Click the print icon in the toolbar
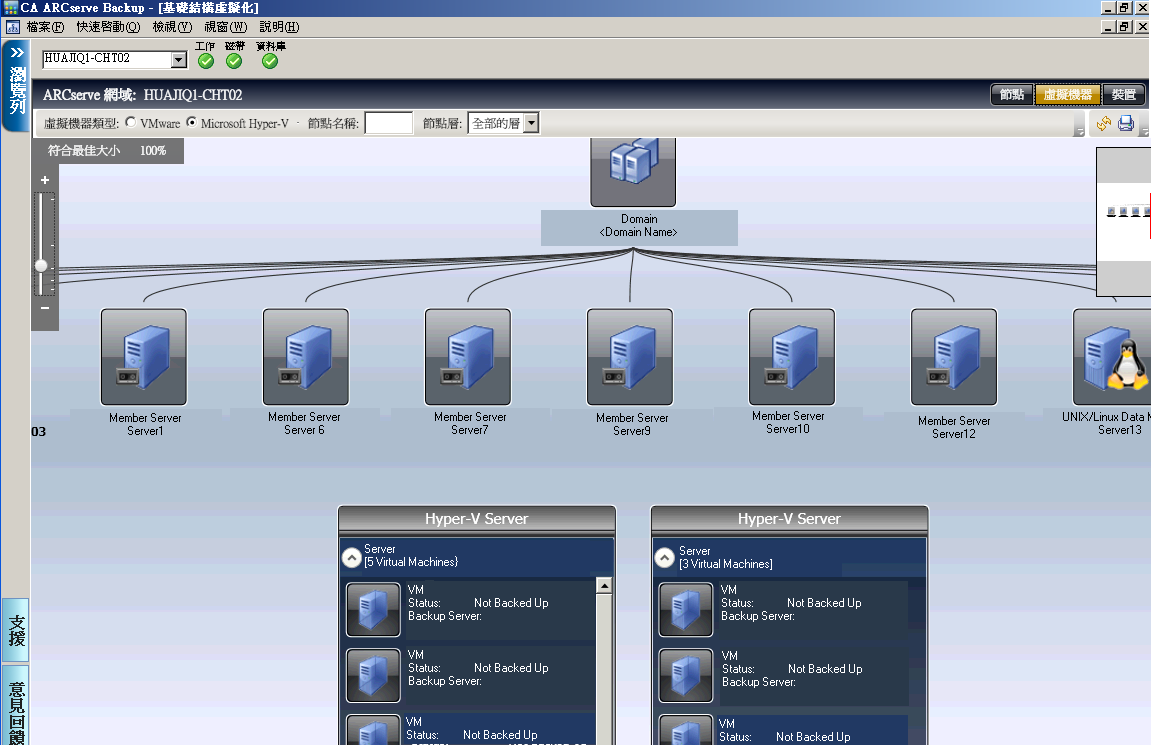Viewport: 1151px width, 745px height. coord(1126,124)
